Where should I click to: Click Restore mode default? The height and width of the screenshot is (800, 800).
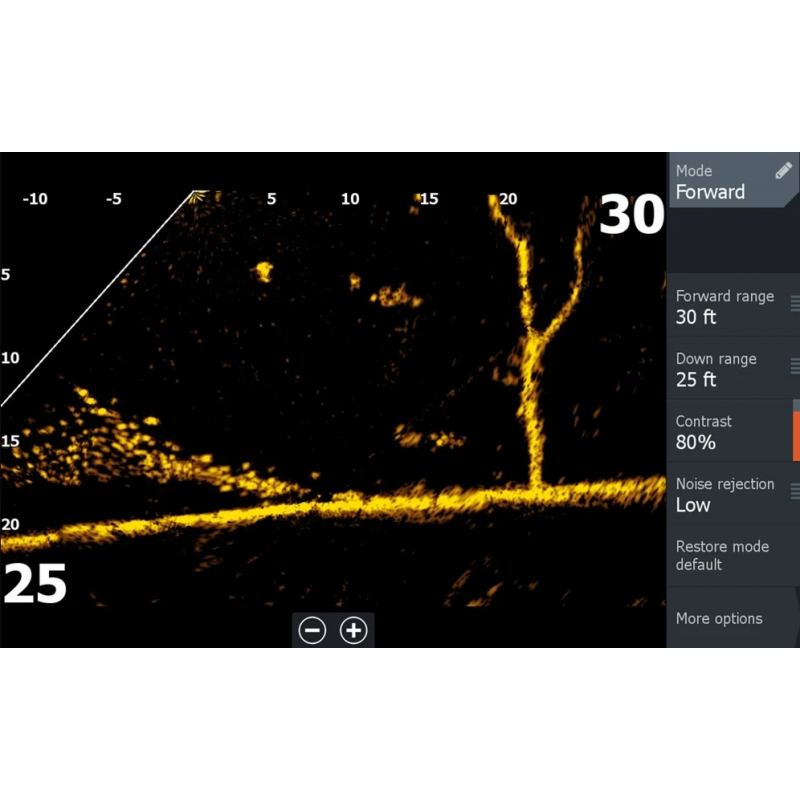pos(733,556)
